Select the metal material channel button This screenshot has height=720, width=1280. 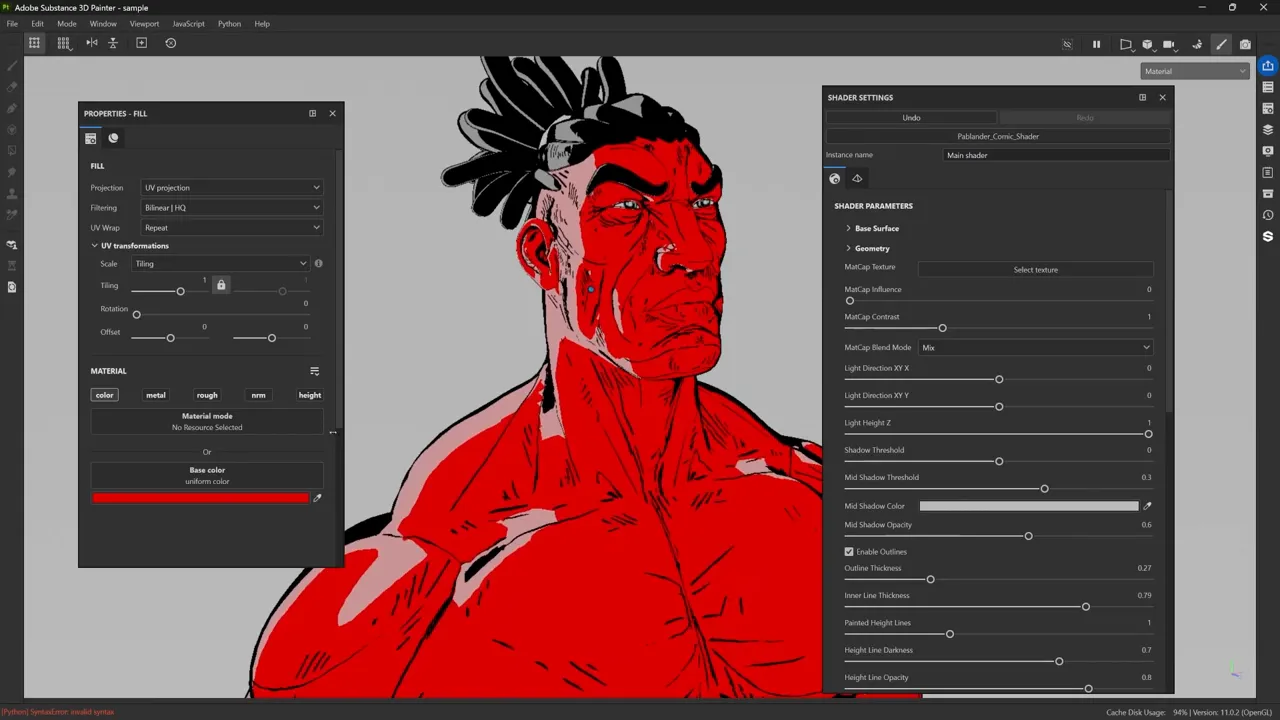(155, 394)
